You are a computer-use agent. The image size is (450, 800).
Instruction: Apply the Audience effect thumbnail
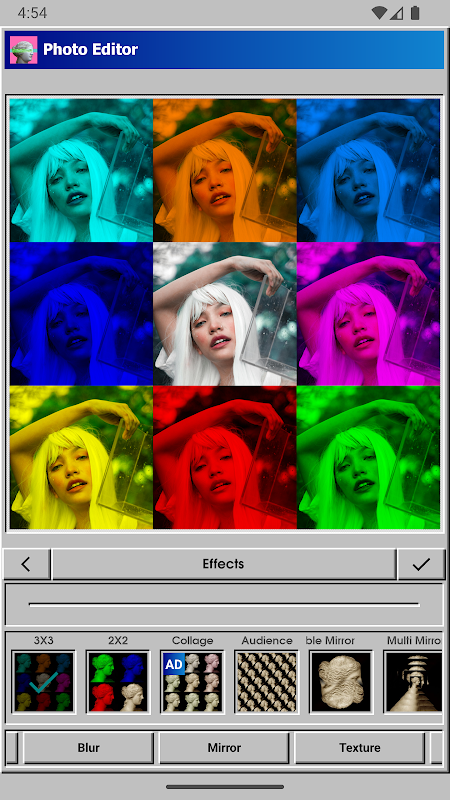coord(267,682)
